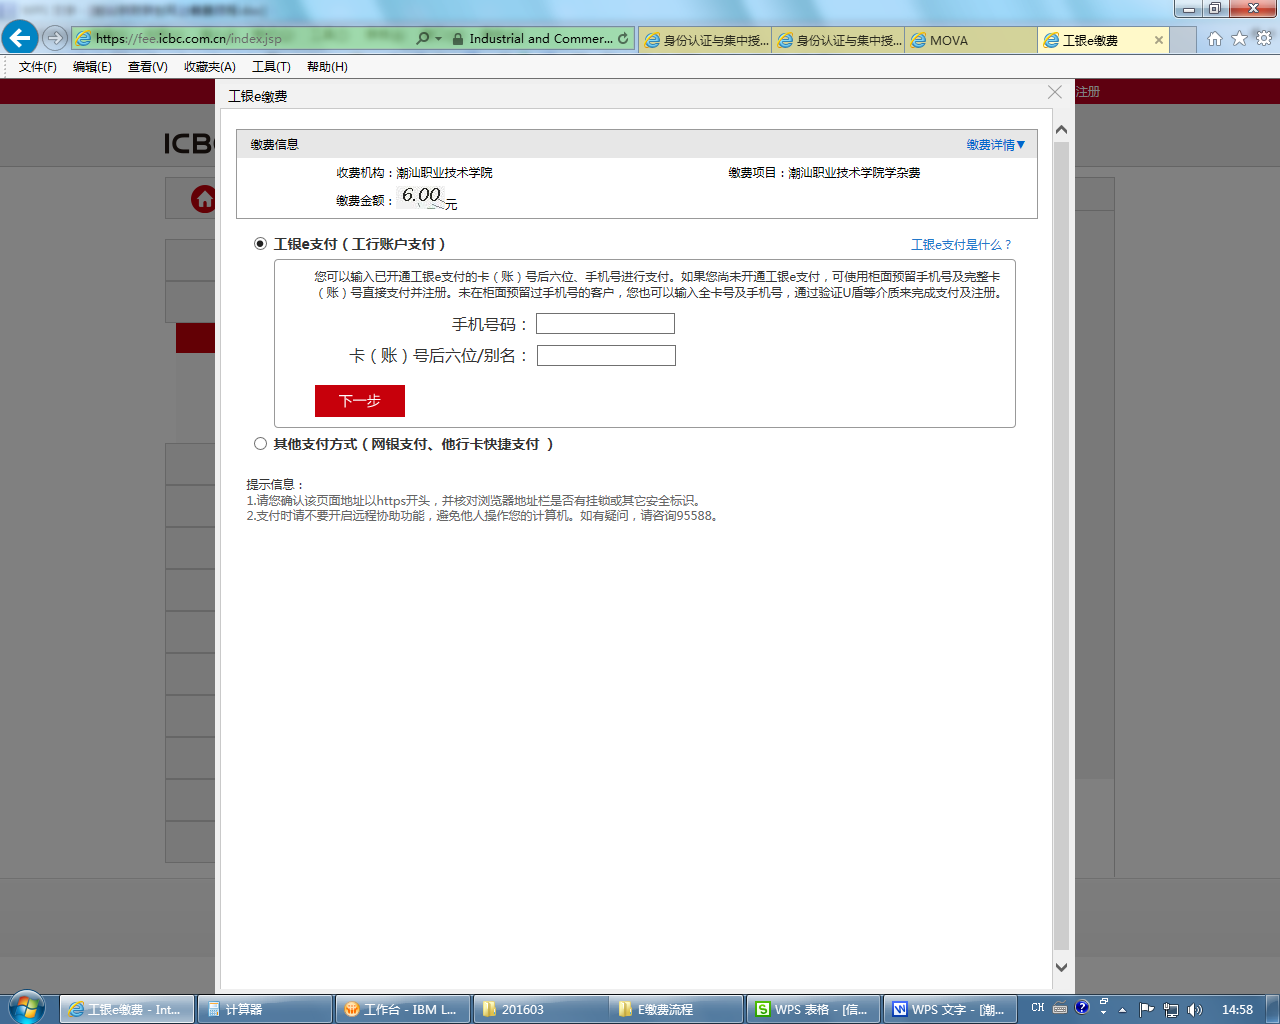The width and height of the screenshot is (1280, 1024).
Task: Switch to the second 身份认证与集中授 tab
Action: tap(838, 40)
